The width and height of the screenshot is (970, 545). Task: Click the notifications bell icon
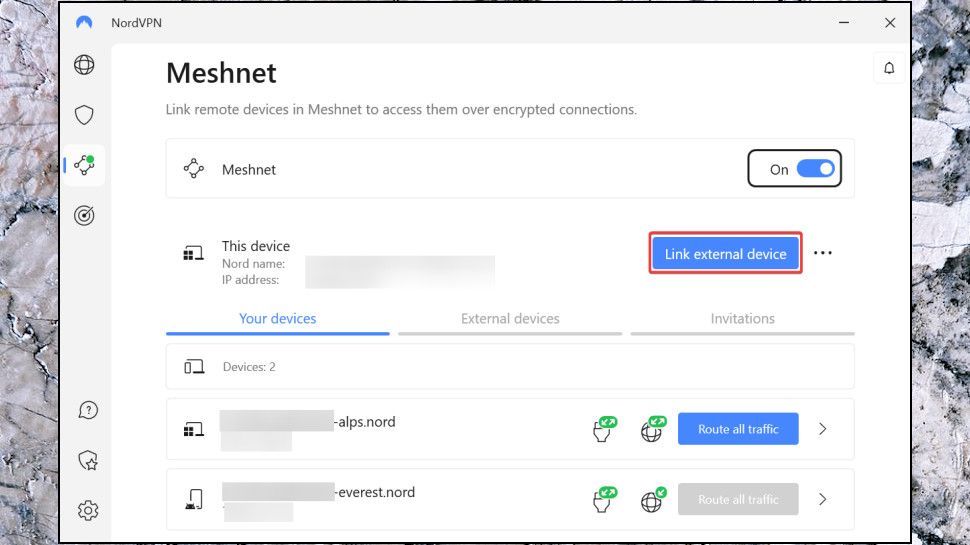click(x=889, y=68)
